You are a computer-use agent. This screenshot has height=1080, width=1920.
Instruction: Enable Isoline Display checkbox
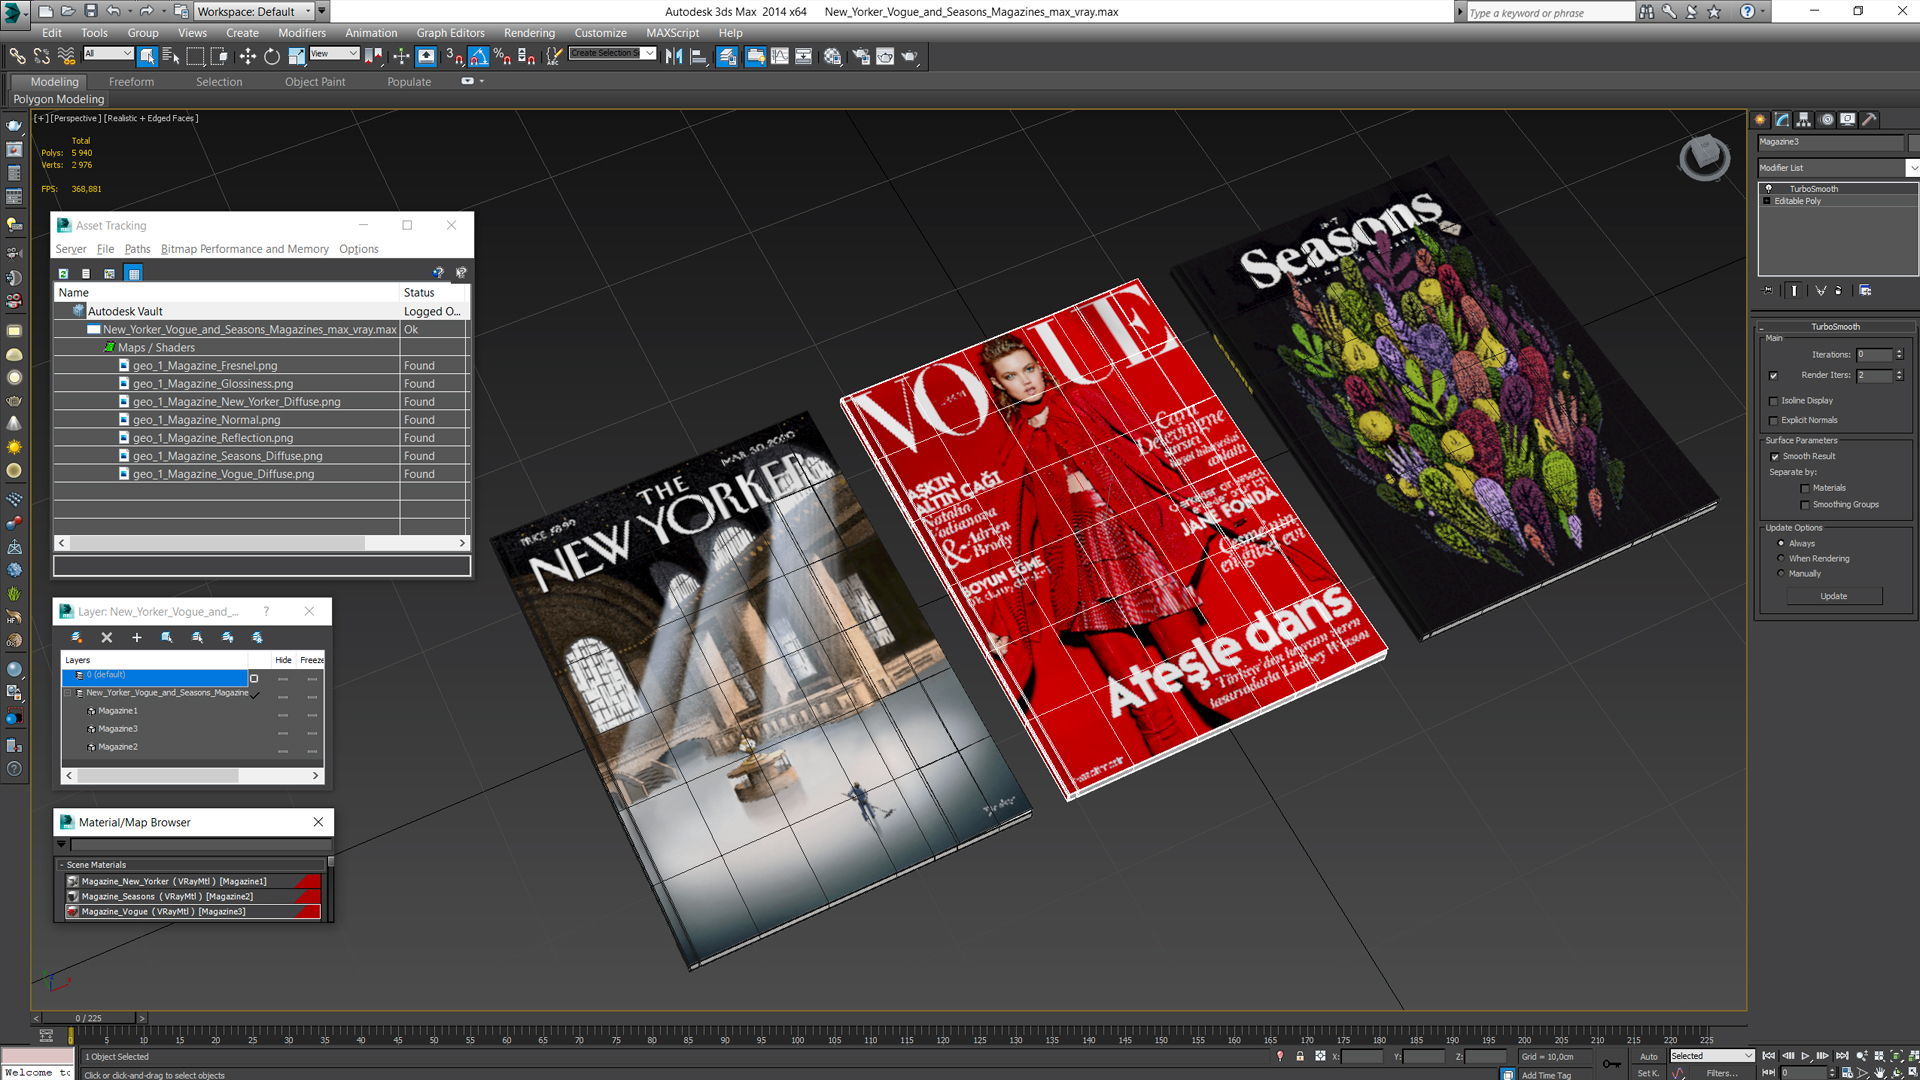pyautogui.click(x=1774, y=401)
